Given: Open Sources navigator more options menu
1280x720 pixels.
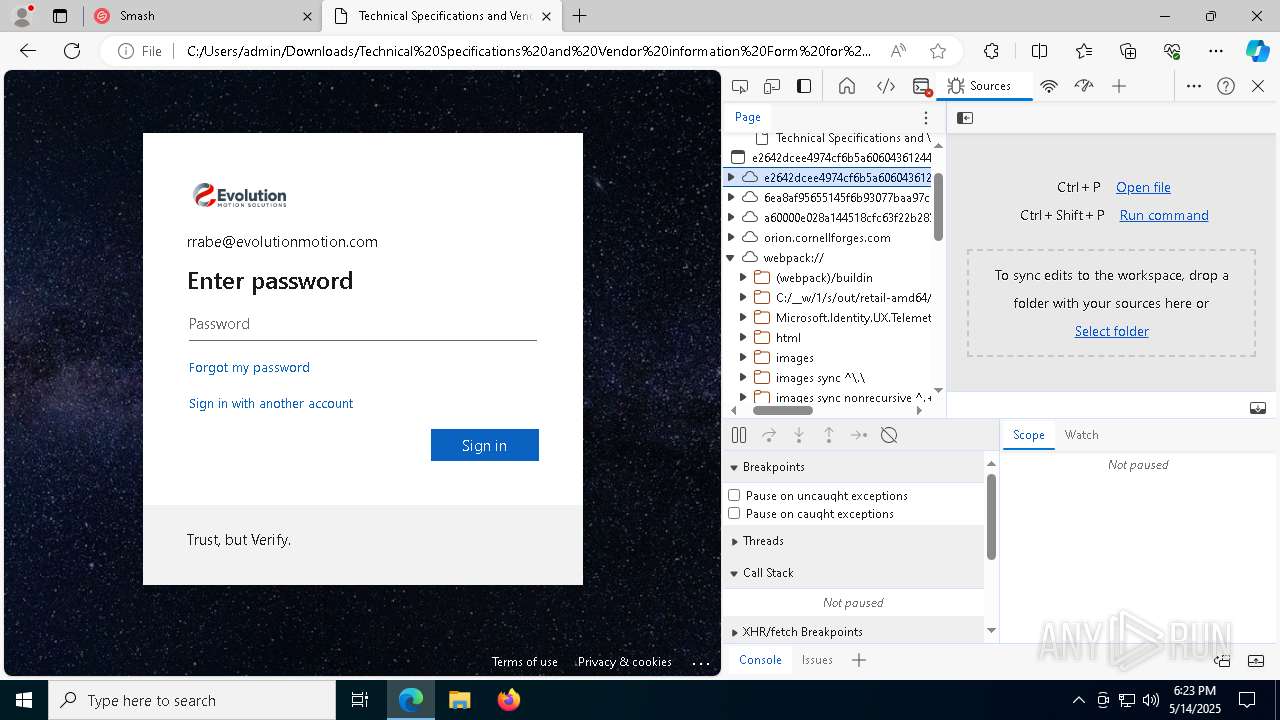Looking at the screenshot, I should click(926, 118).
